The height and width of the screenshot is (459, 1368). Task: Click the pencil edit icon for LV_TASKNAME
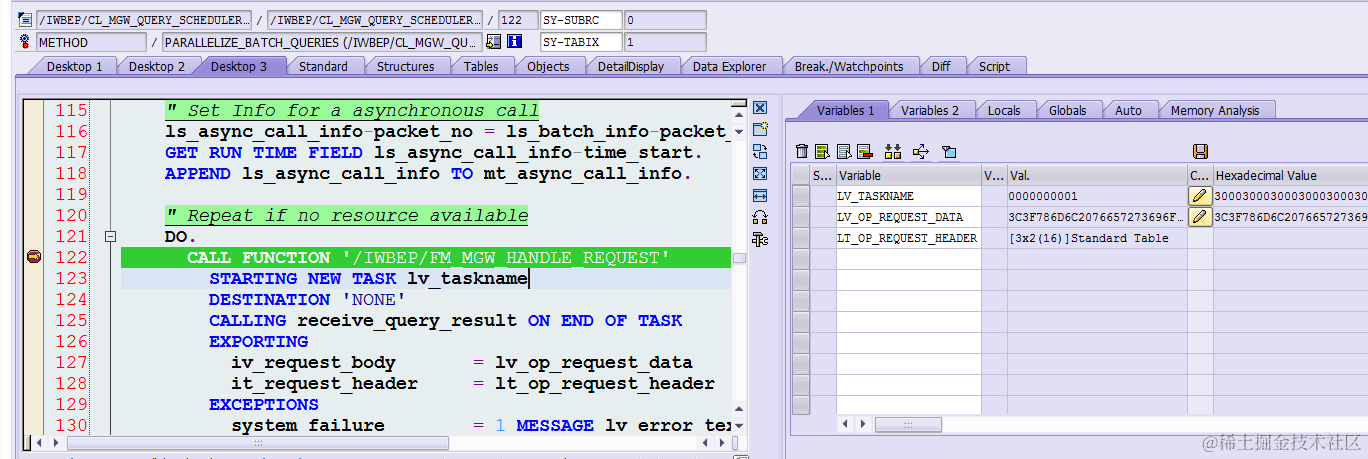tap(1200, 196)
